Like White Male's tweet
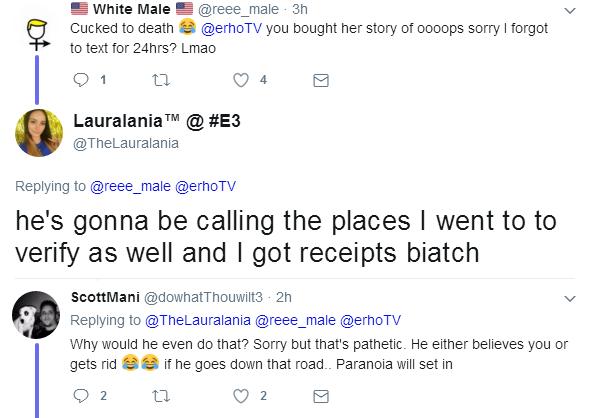 pyautogui.click(x=241, y=82)
